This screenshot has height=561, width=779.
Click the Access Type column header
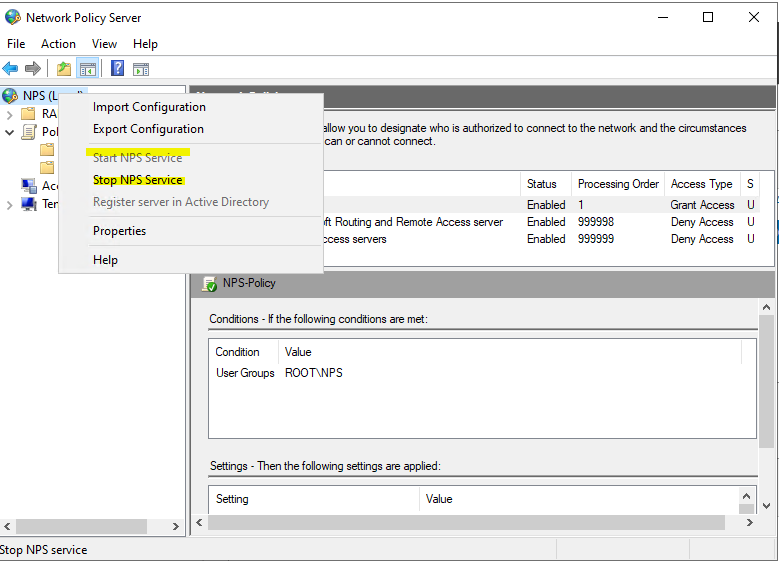coord(701,184)
